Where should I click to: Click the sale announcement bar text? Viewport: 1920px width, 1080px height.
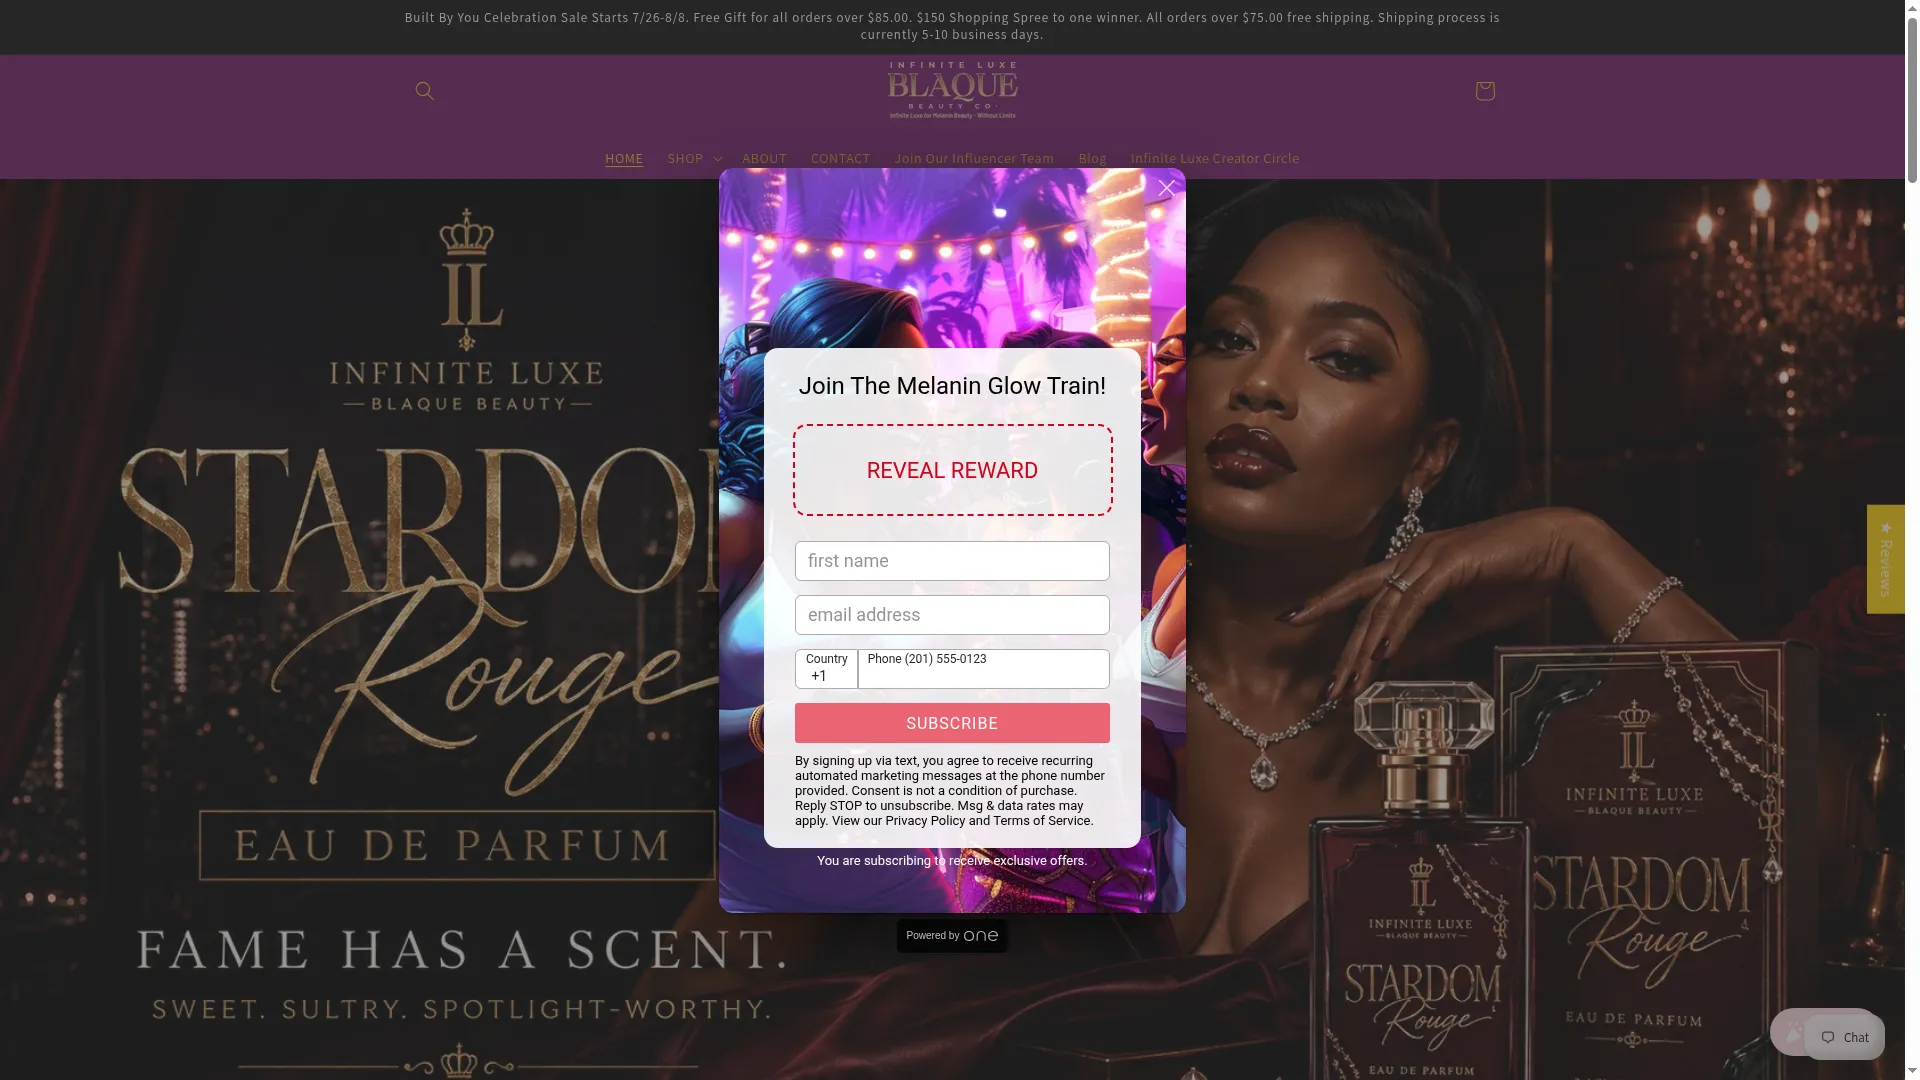[952, 26]
